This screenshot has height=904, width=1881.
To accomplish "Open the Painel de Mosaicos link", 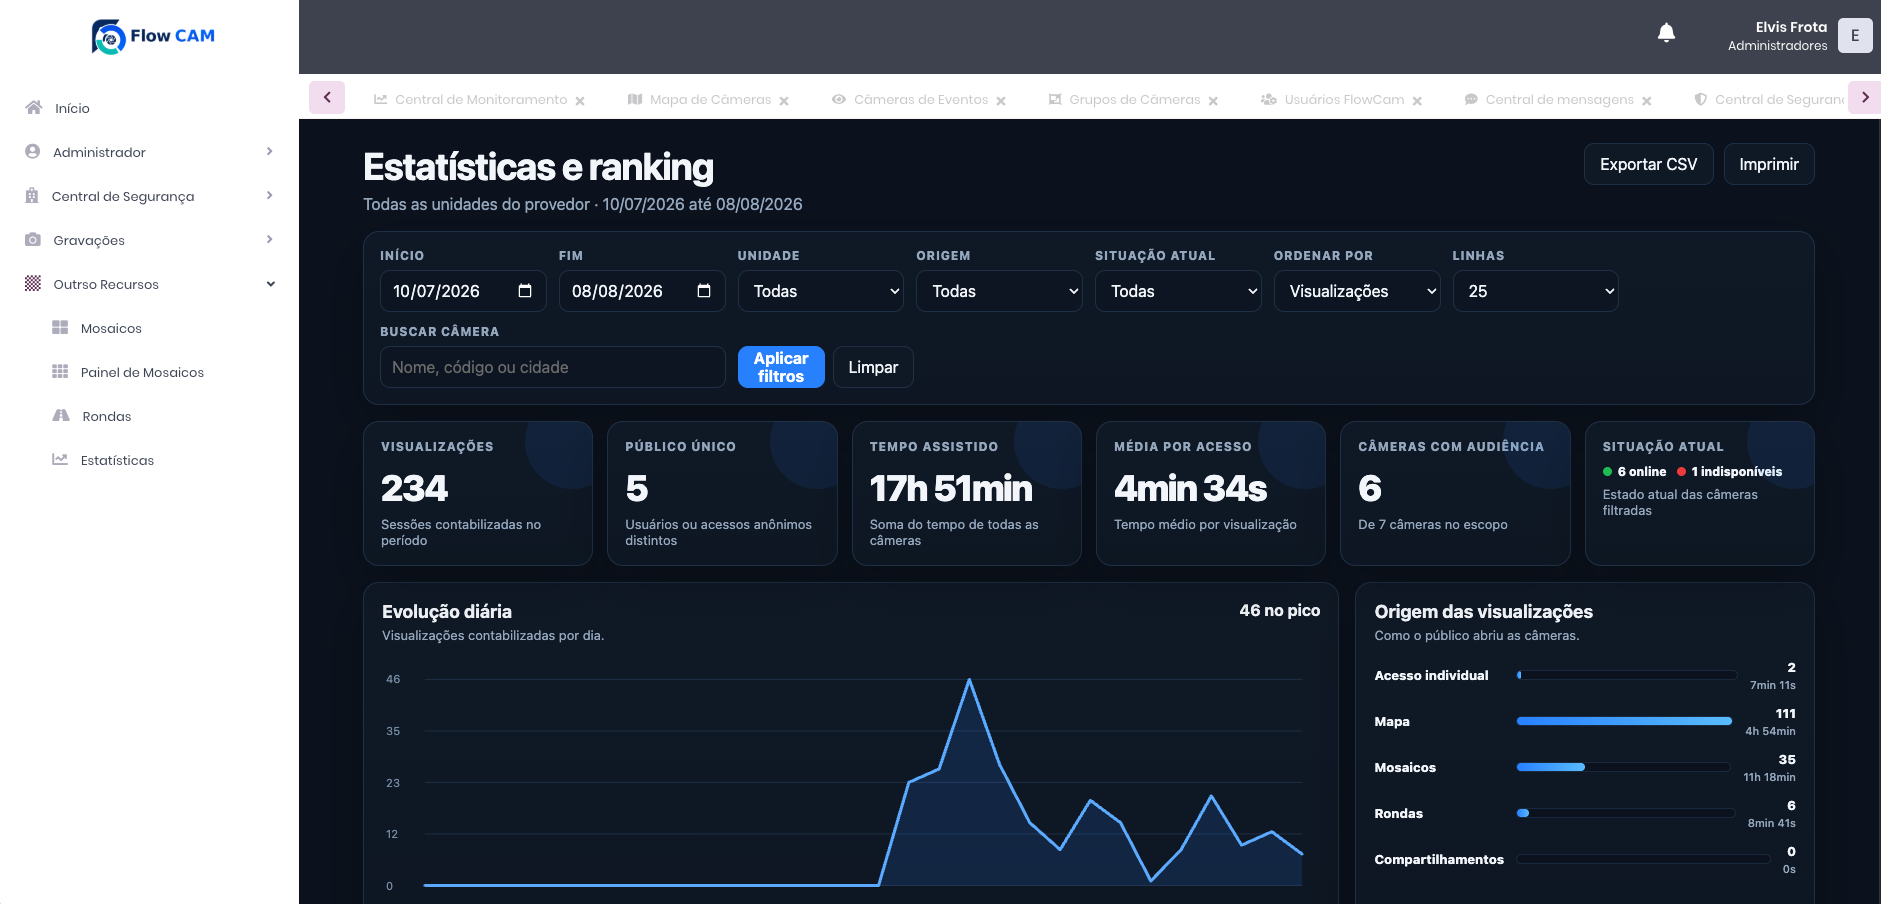I will point(142,372).
